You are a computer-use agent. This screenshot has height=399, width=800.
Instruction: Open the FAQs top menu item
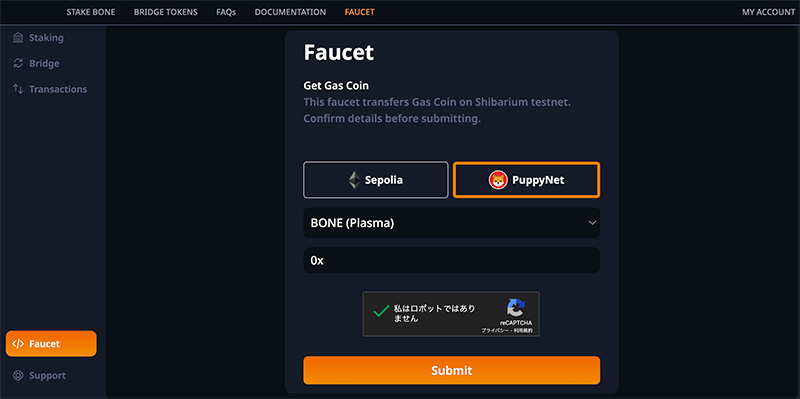226,12
